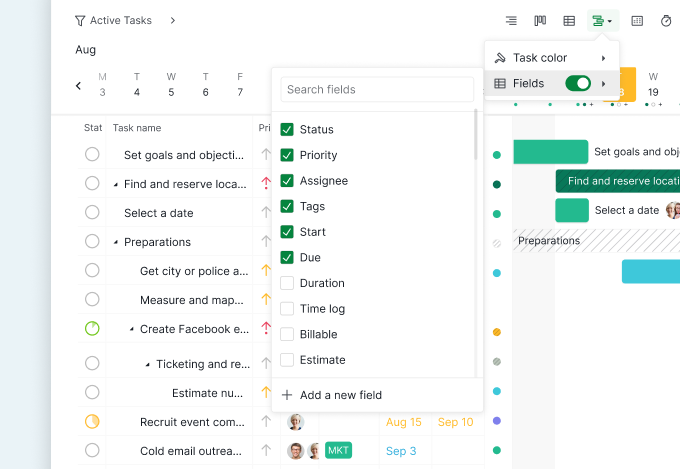Image resolution: width=680 pixels, height=469 pixels.
Task: Collapse the Preparations task group
Action: pyautogui.click(x=115, y=242)
